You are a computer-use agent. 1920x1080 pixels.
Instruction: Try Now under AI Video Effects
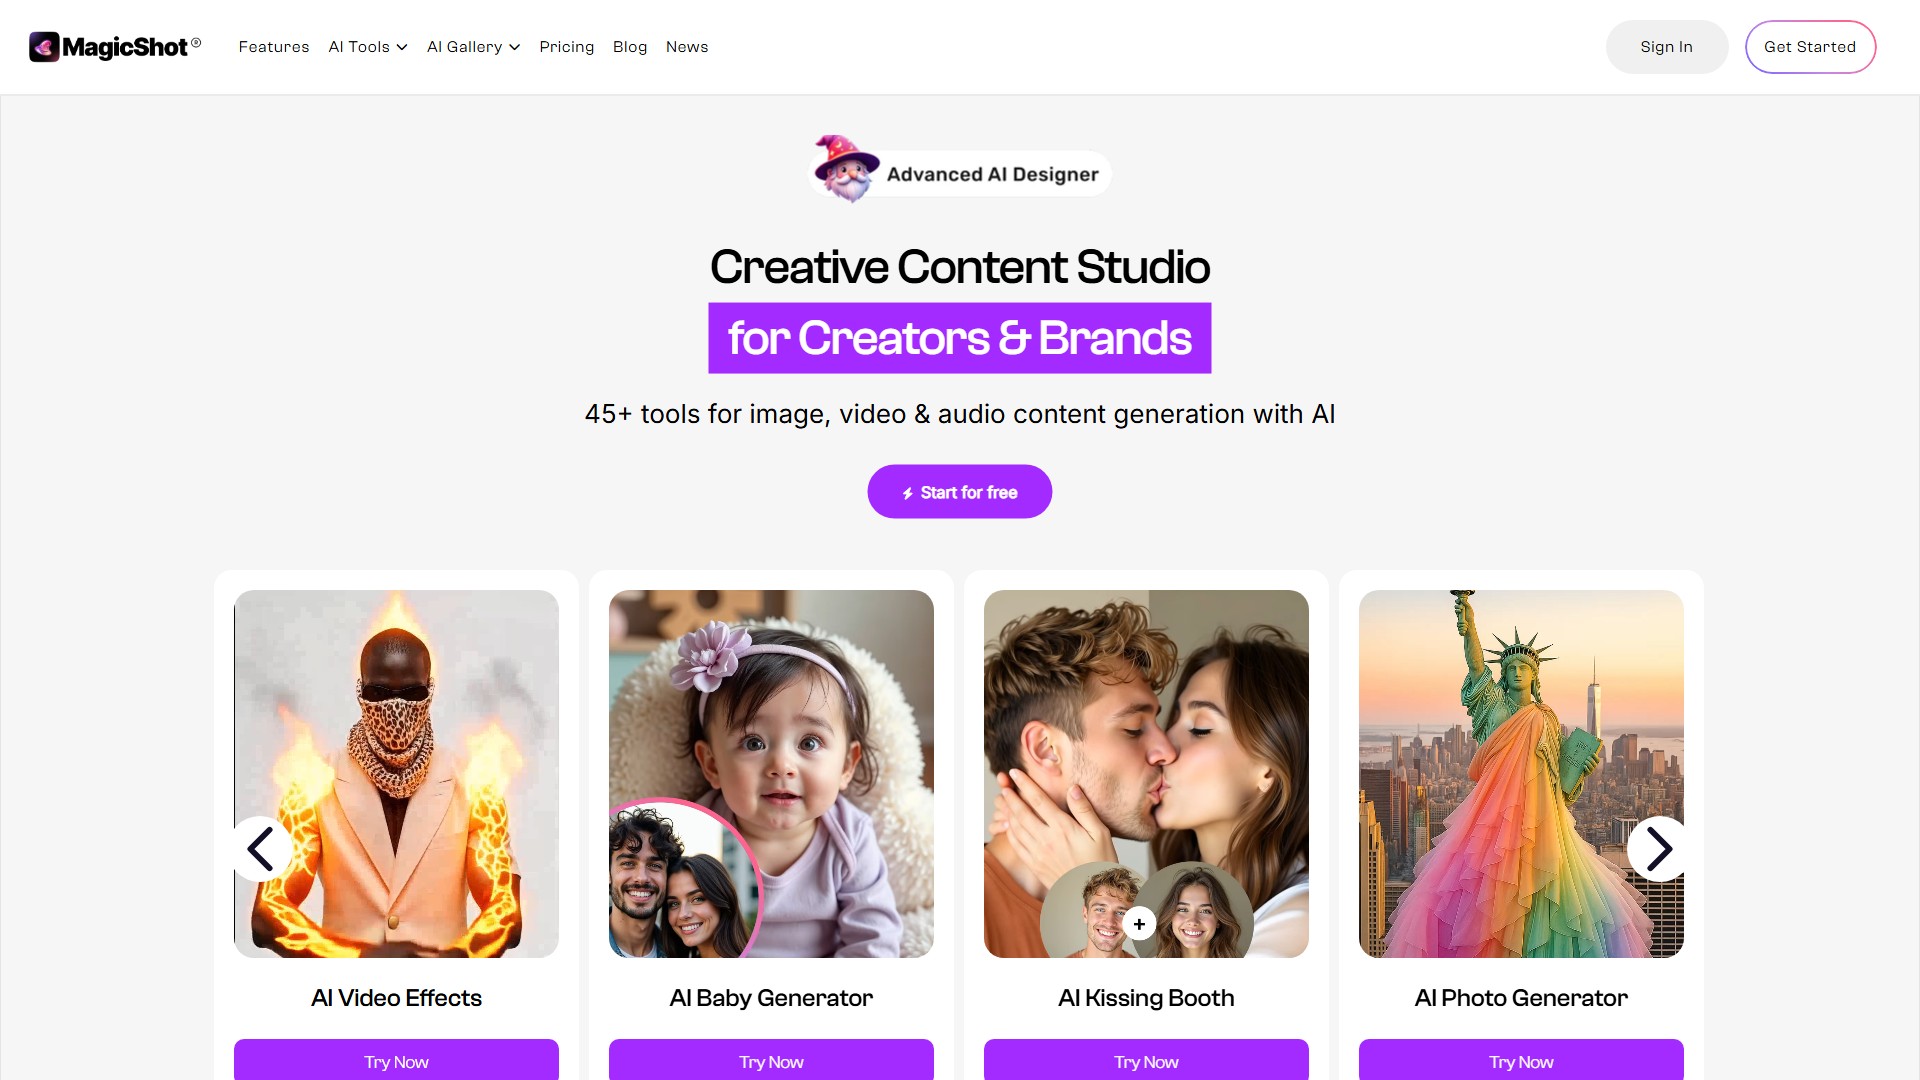pyautogui.click(x=396, y=1060)
